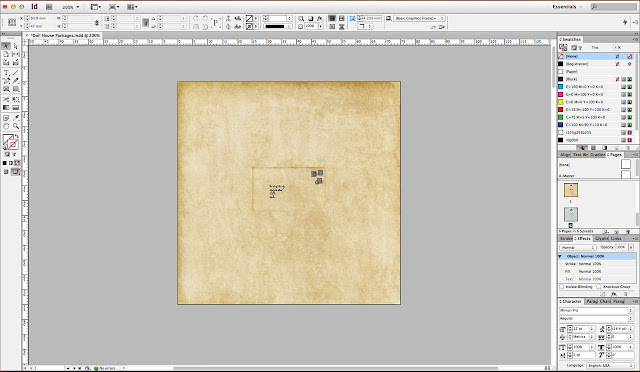The height and width of the screenshot is (372, 640).
Task: Select the [Paper] swatch
Action: pyautogui.click(x=595, y=71)
